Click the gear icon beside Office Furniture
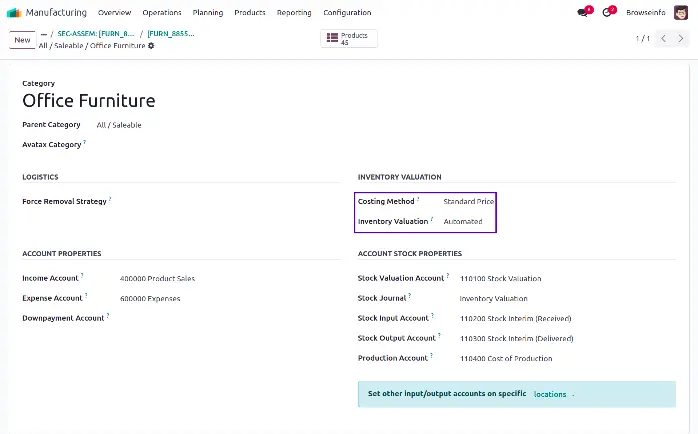The height and width of the screenshot is (434, 698). coord(151,46)
